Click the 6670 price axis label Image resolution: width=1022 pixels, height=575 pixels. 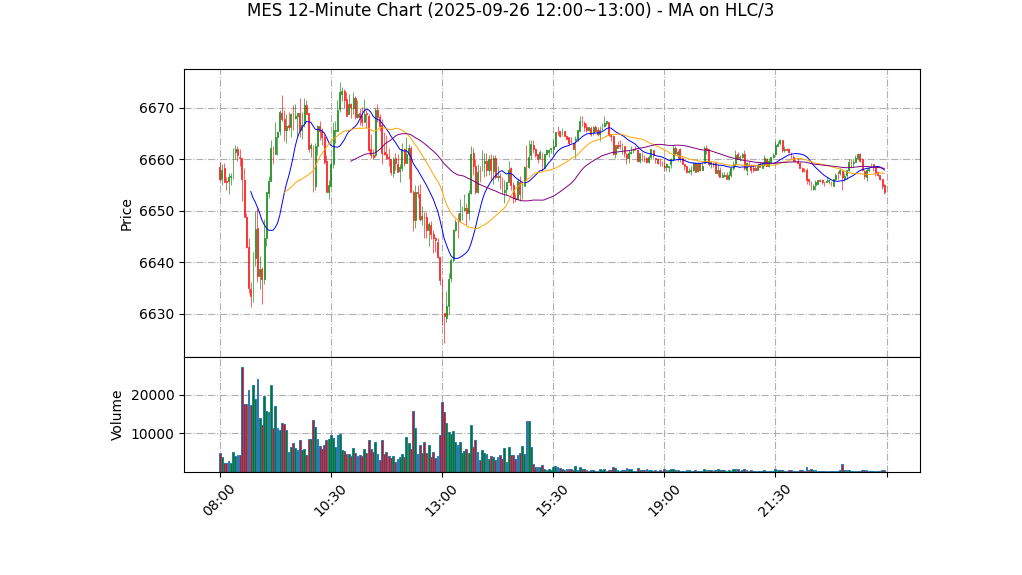click(157, 108)
